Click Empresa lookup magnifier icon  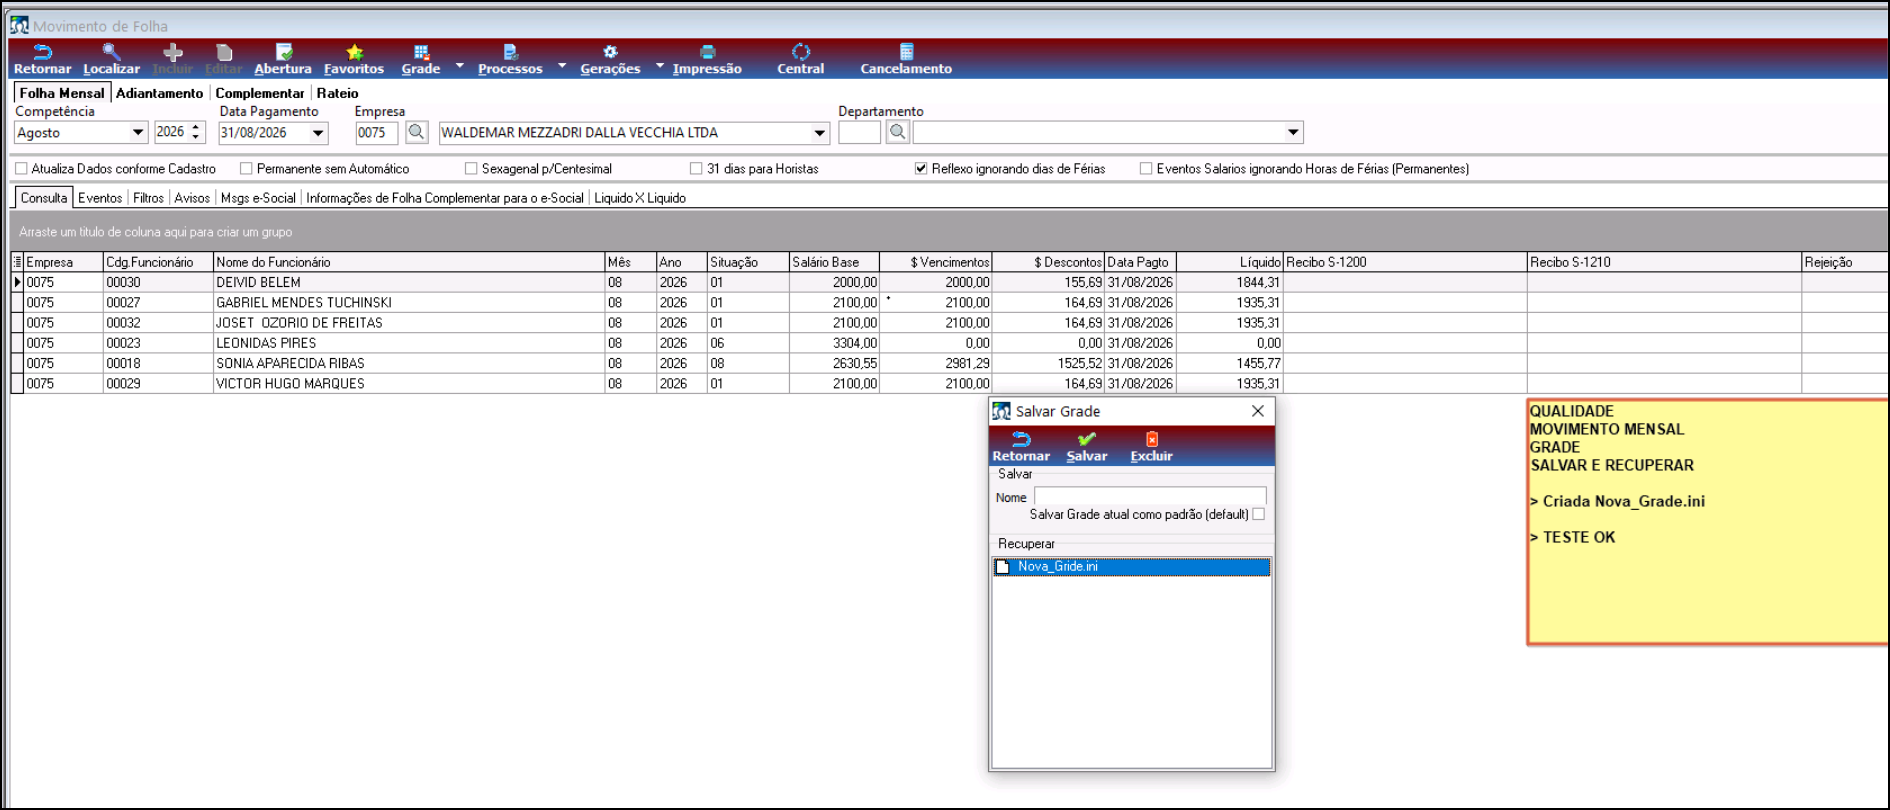tap(417, 132)
